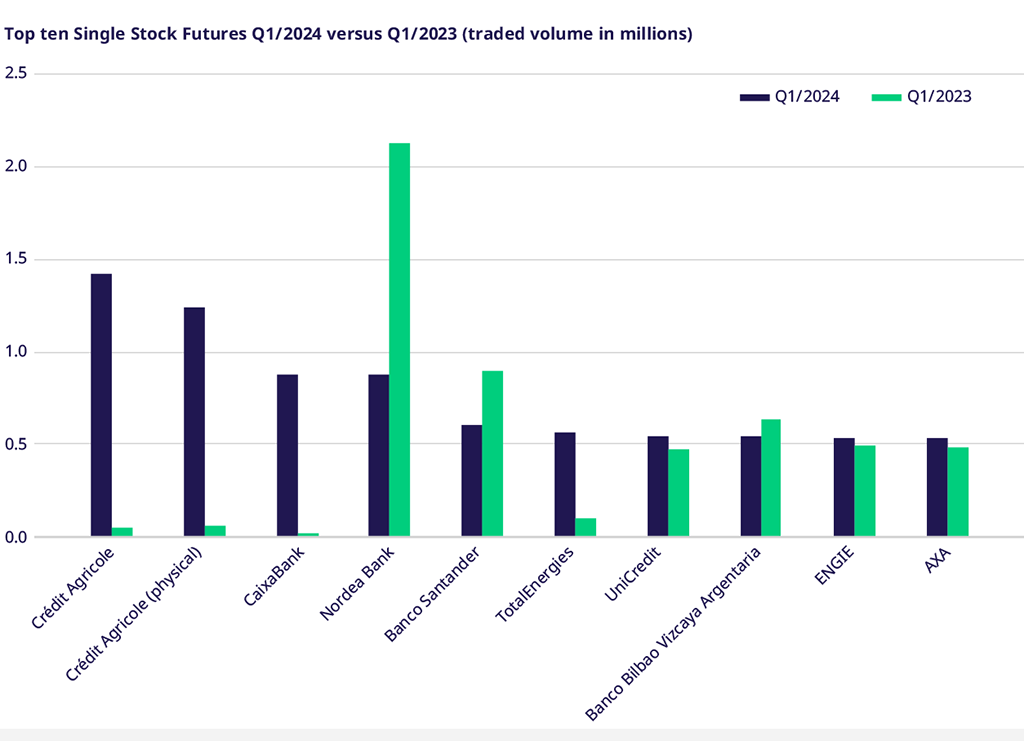Select the tall green Nordea Bank bar

tap(400, 340)
